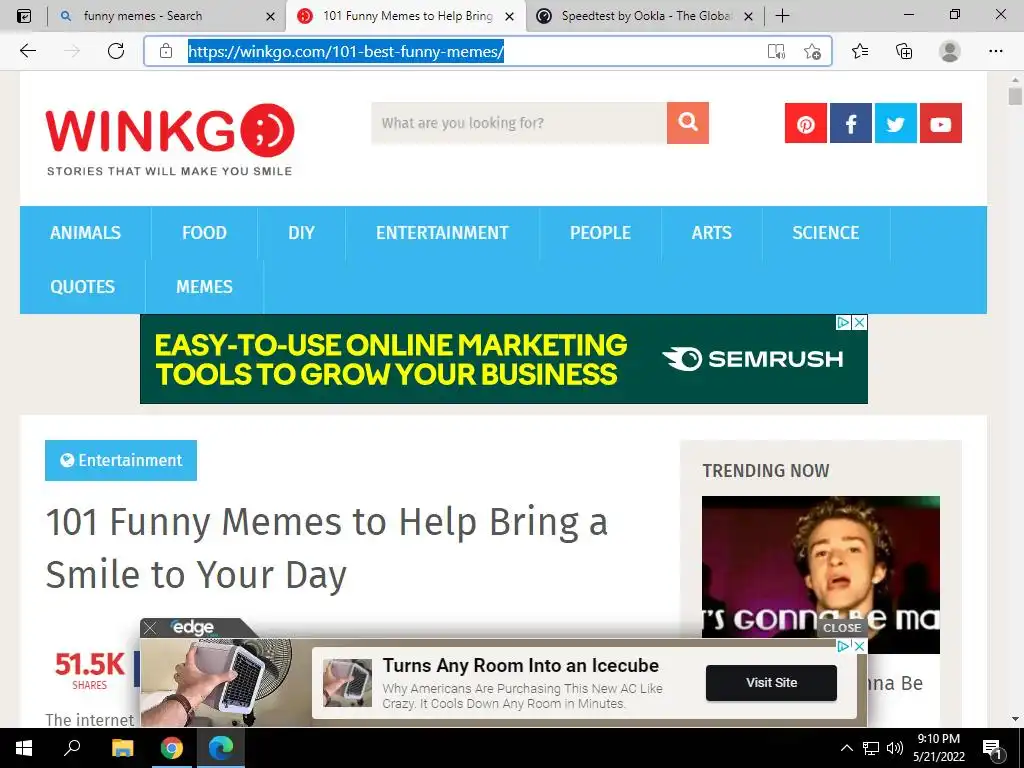1024x768 pixels.
Task: Click the page vertical scrollbar thumb
Action: click(x=1015, y=96)
